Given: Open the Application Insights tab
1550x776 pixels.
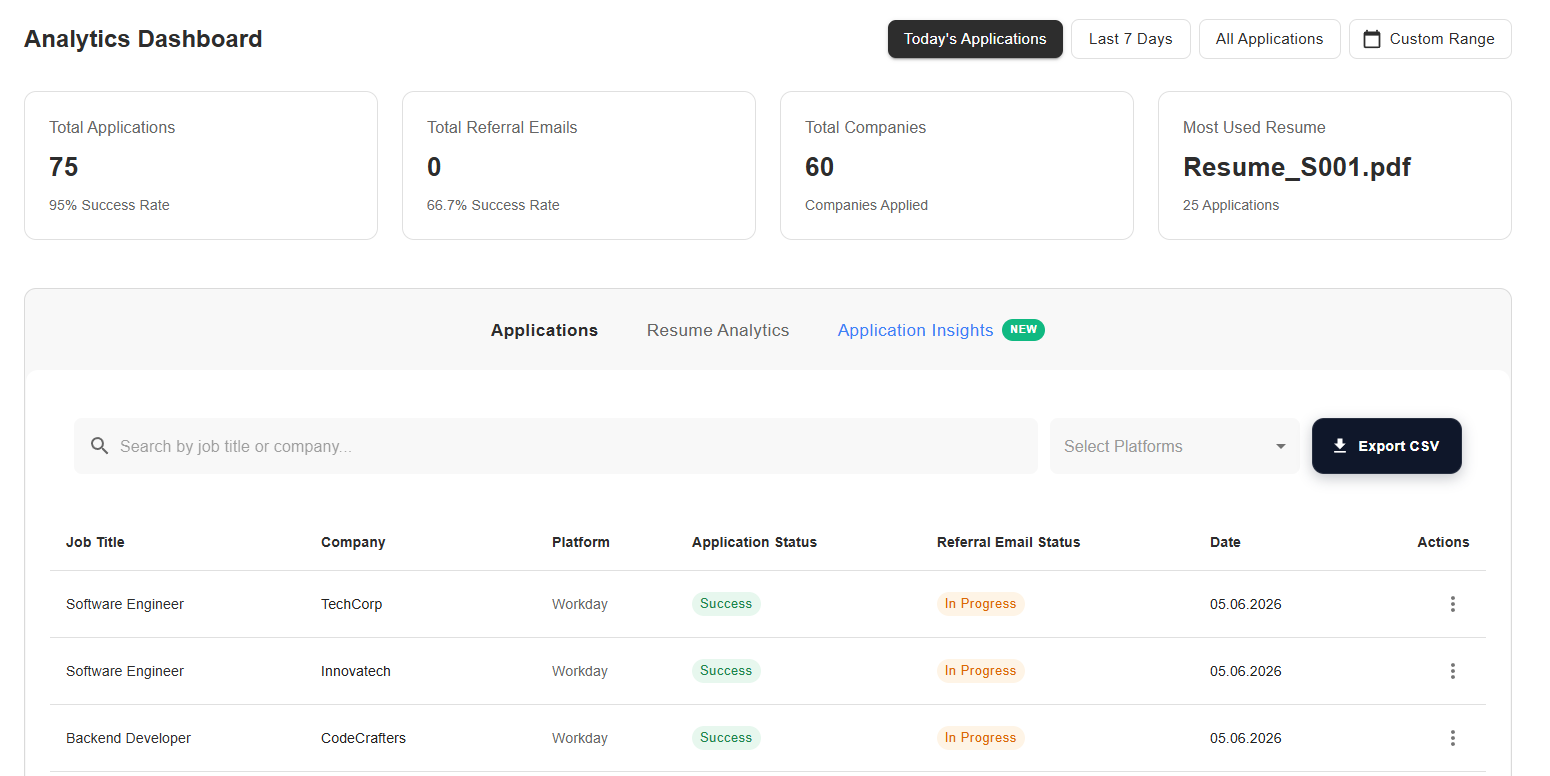Looking at the screenshot, I should point(916,330).
